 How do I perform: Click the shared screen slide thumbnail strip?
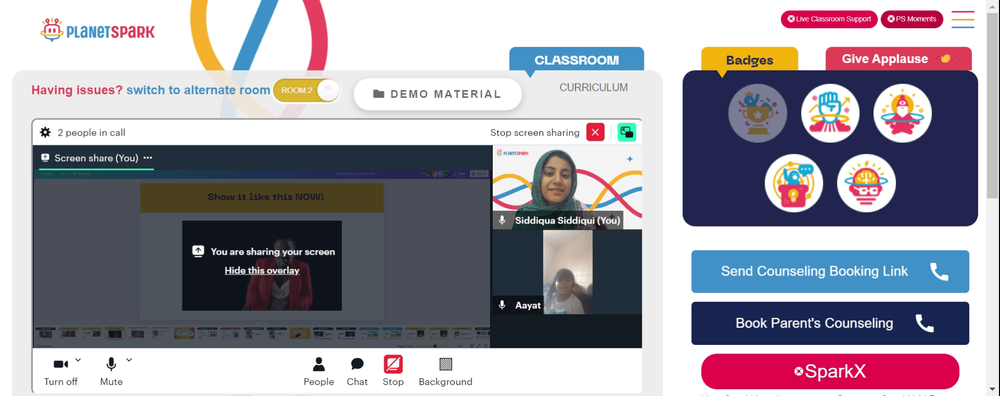(x=262, y=334)
